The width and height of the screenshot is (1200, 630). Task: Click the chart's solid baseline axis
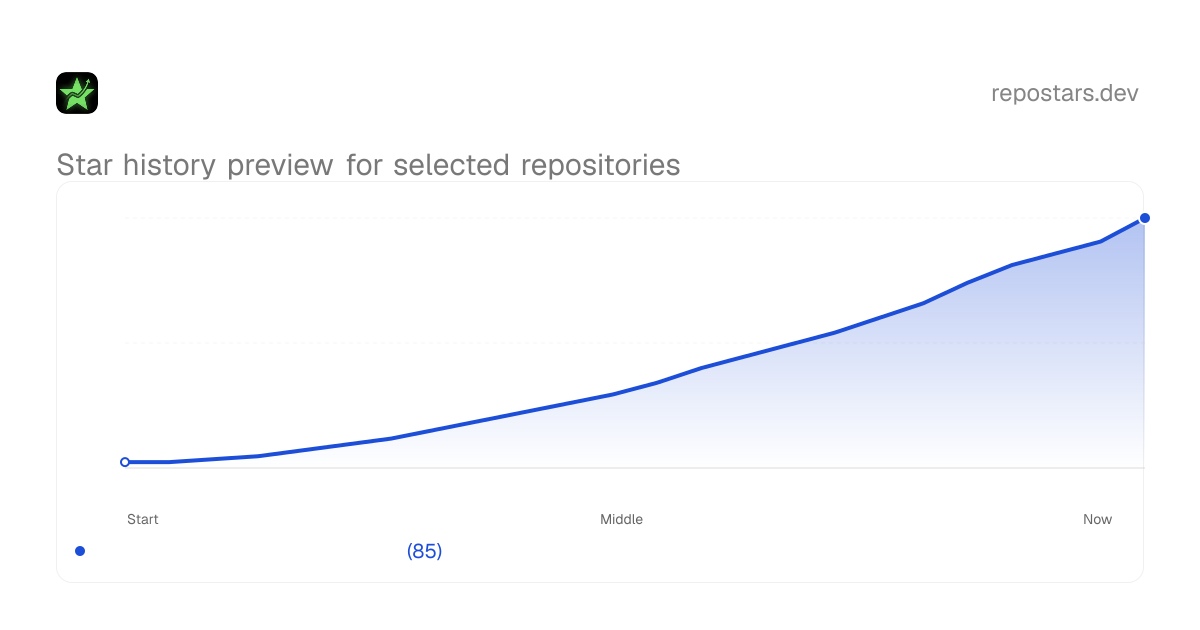click(x=634, y=468)
